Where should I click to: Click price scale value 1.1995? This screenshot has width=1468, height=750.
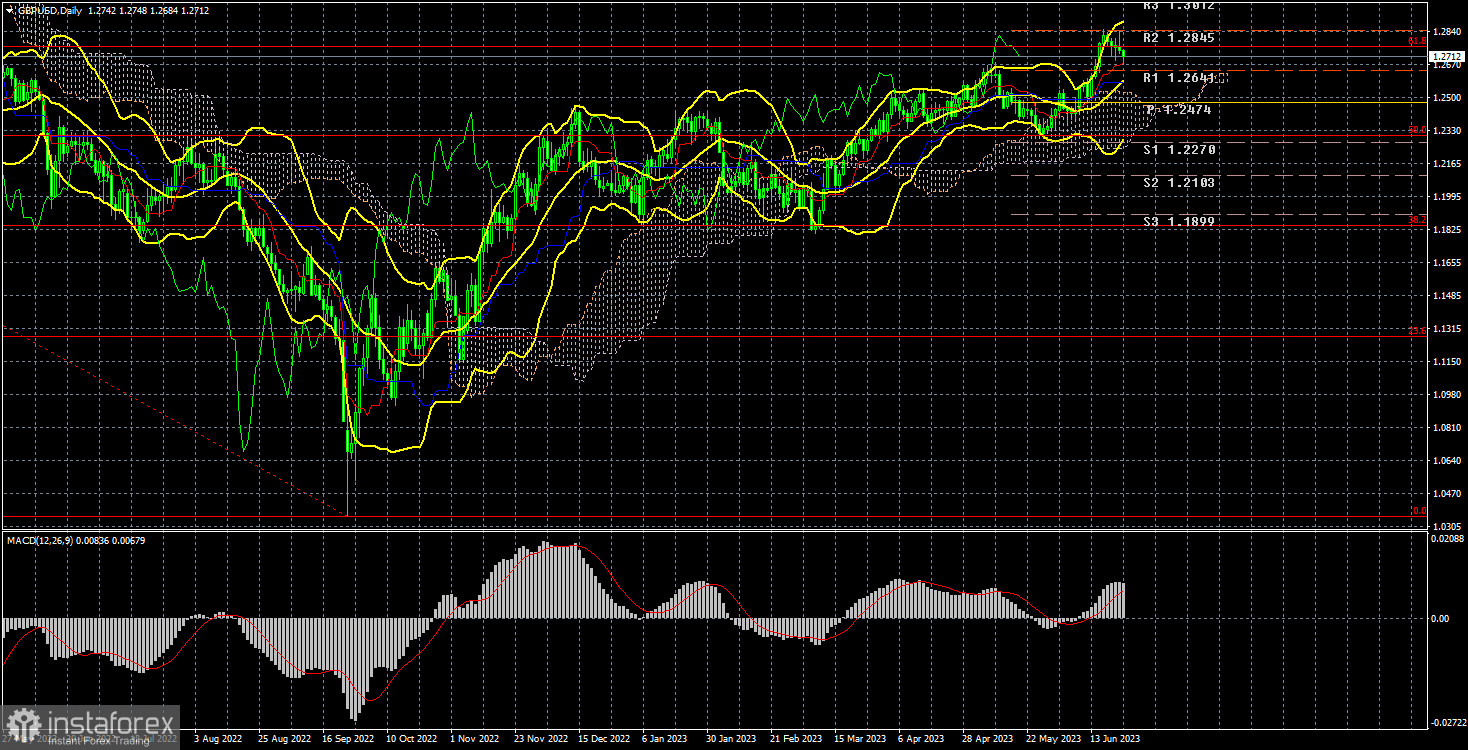[1446, 196]
